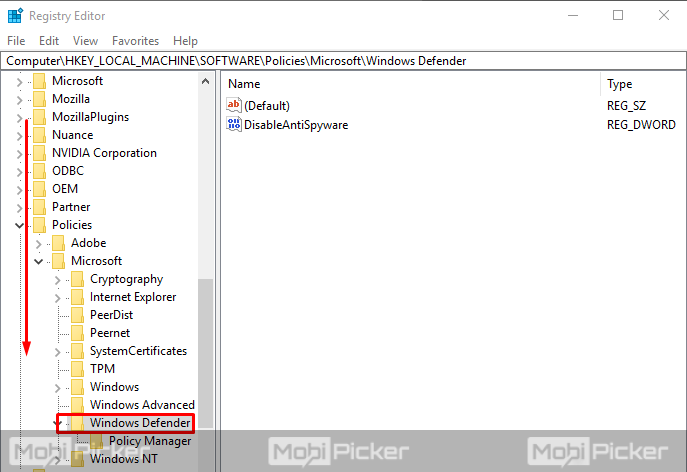Select the Internet Explorer folder icon
Image resolution: width=687 pixels, height=472 pixels.
[78, 297]
